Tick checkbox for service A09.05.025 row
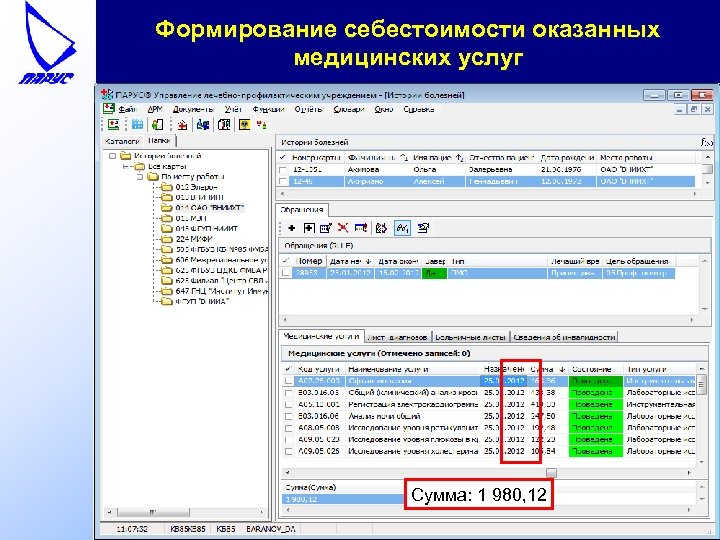This screenshot has height=540, width=720. coord(288,452)
